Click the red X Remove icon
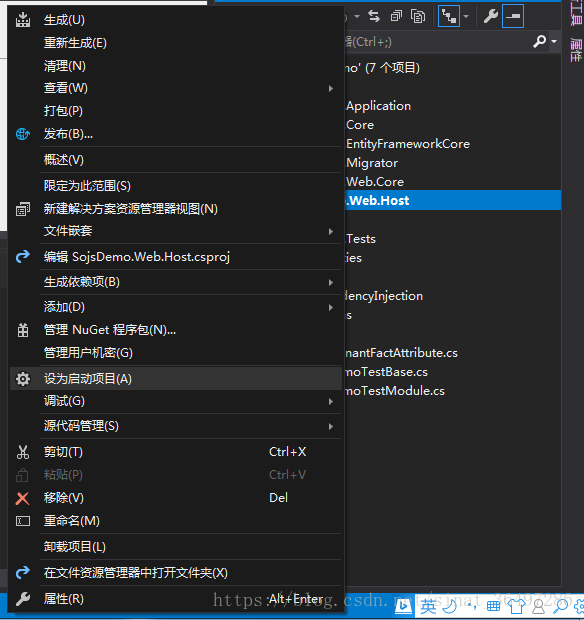The height and width of the screenshot is (620, 584). click(22, 498)
